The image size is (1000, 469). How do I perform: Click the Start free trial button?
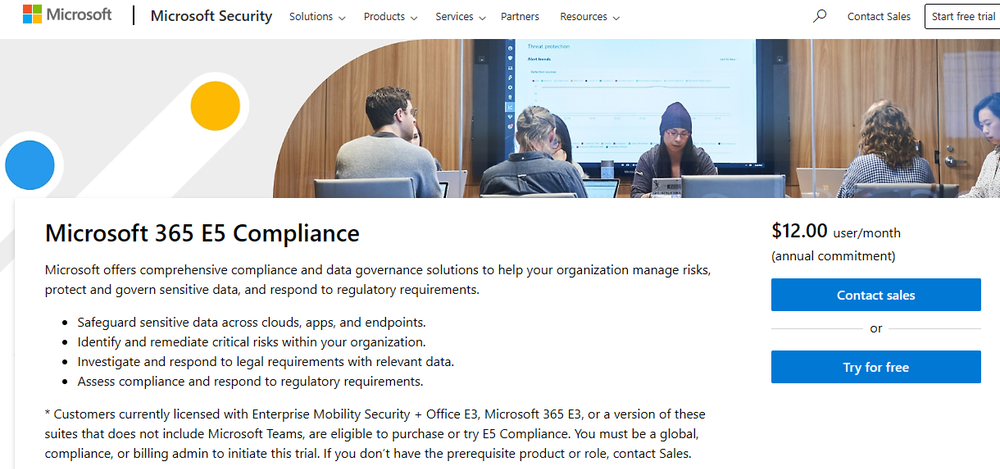pyautogui.click(x=962, y=17)
